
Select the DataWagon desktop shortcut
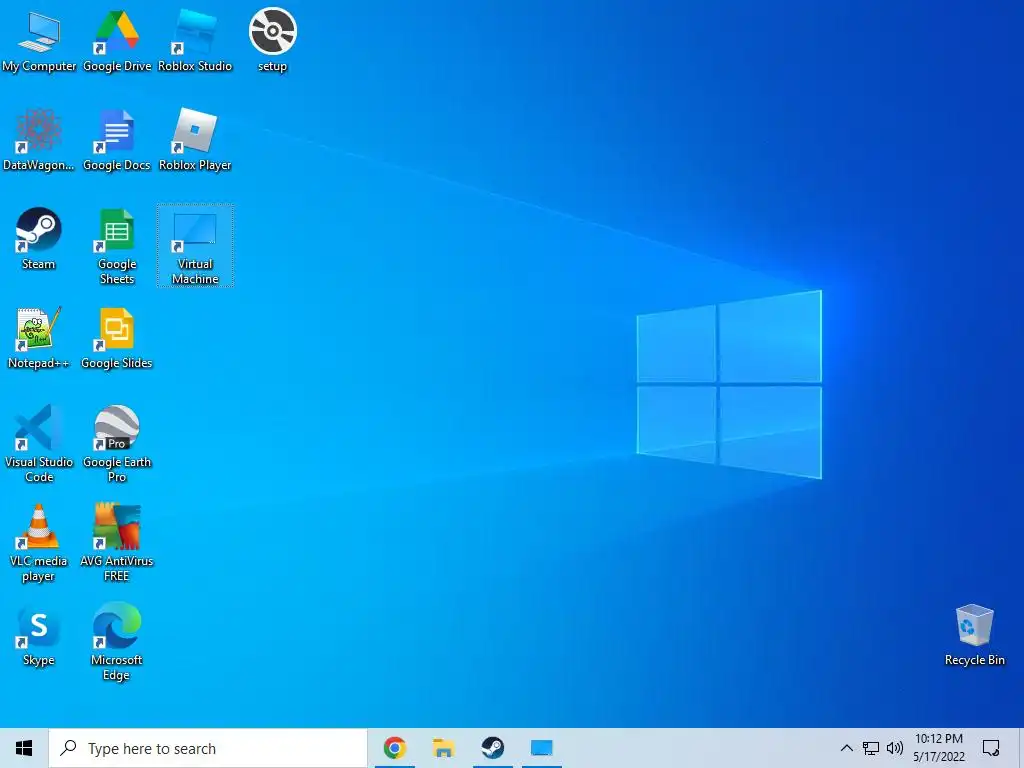point(39,139)
